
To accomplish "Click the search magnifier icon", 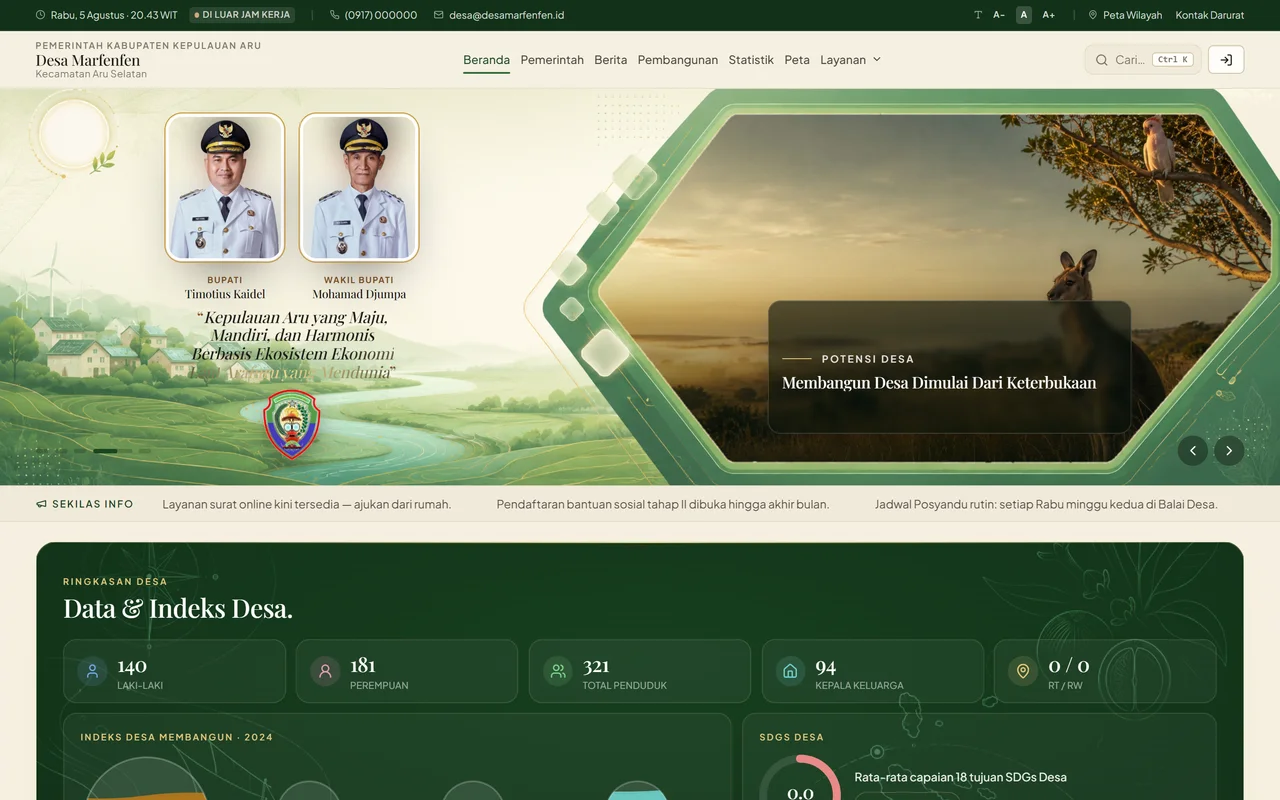I will pos(1102,60).
